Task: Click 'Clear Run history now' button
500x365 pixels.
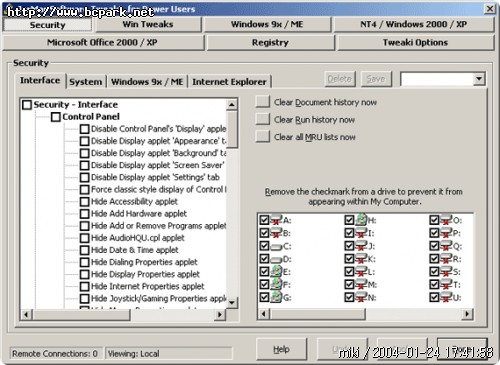Action: [263, 119]
